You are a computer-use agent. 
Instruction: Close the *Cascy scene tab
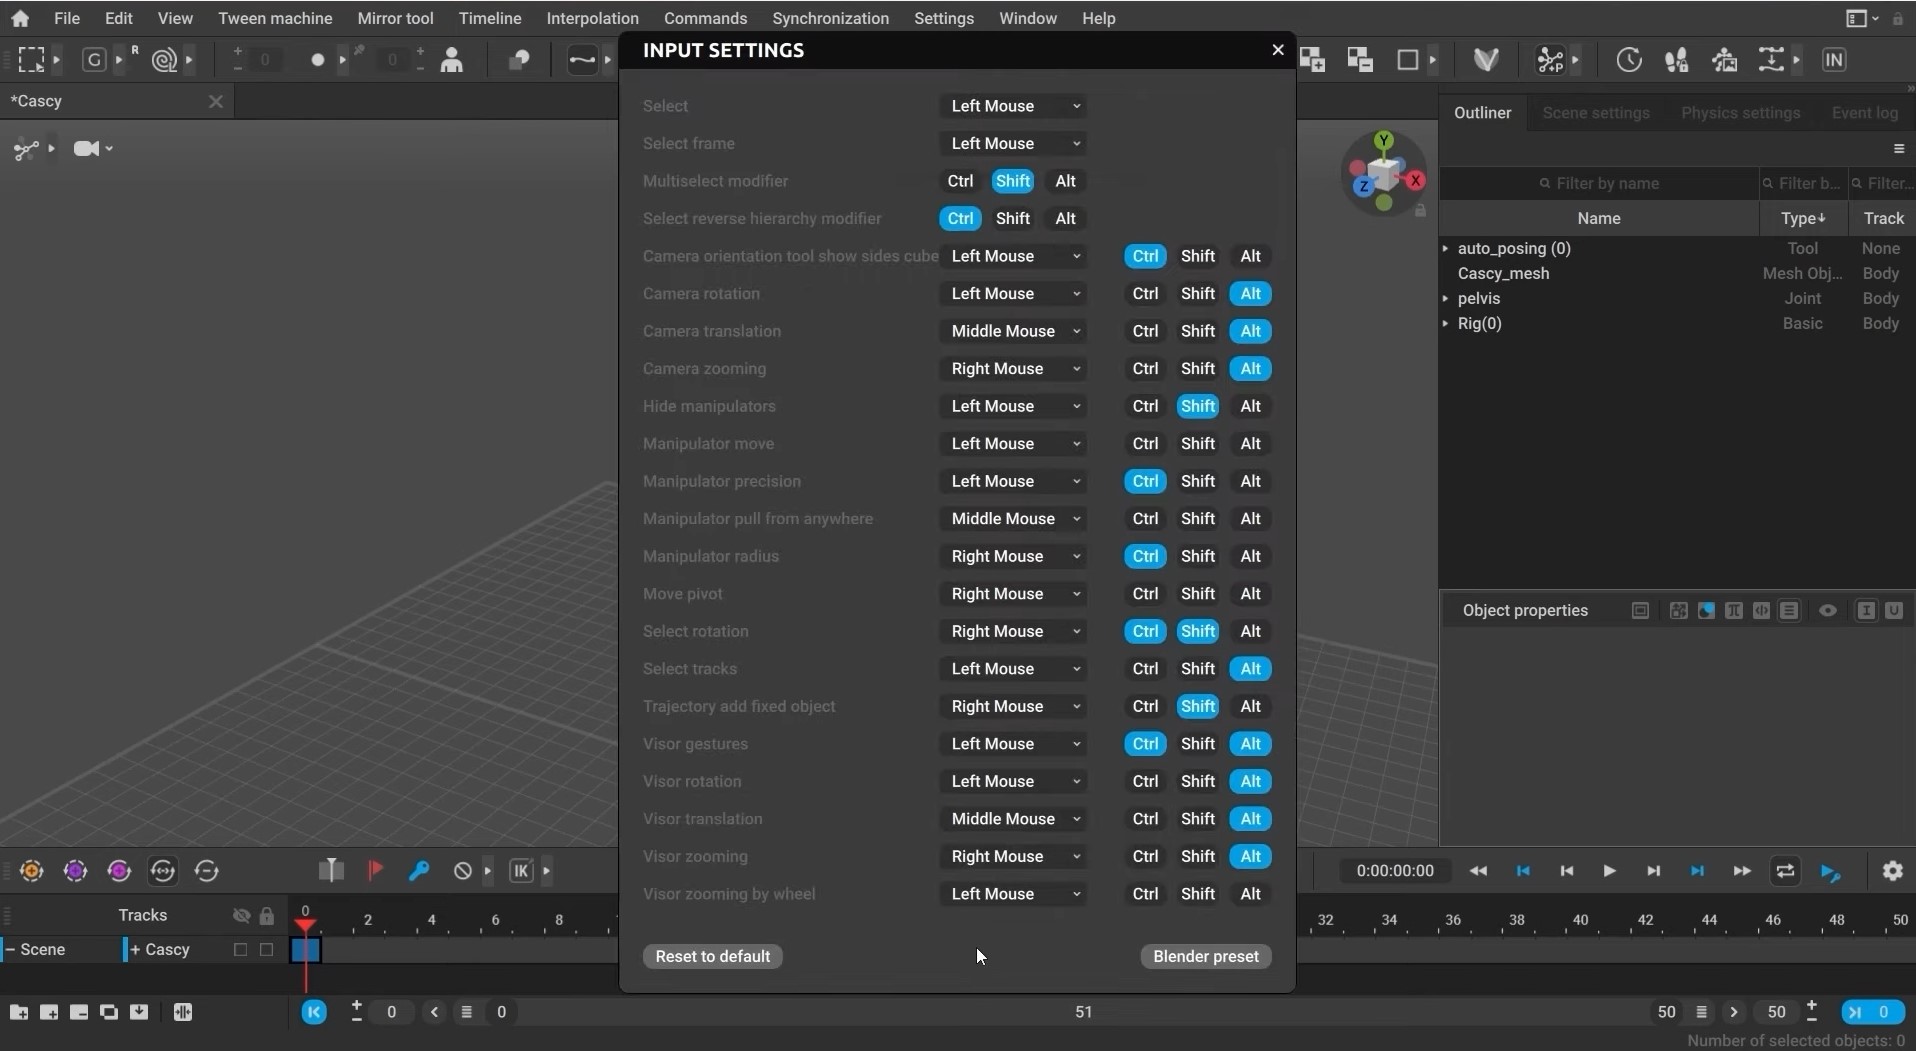click(x=215, y=101)
